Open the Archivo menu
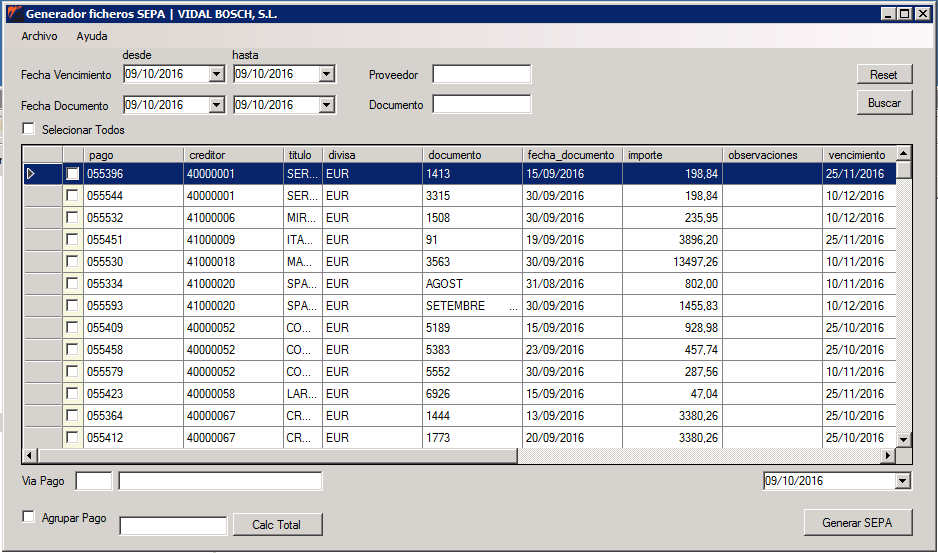Screen dimensions: 938x553 (x=39, y=36)
